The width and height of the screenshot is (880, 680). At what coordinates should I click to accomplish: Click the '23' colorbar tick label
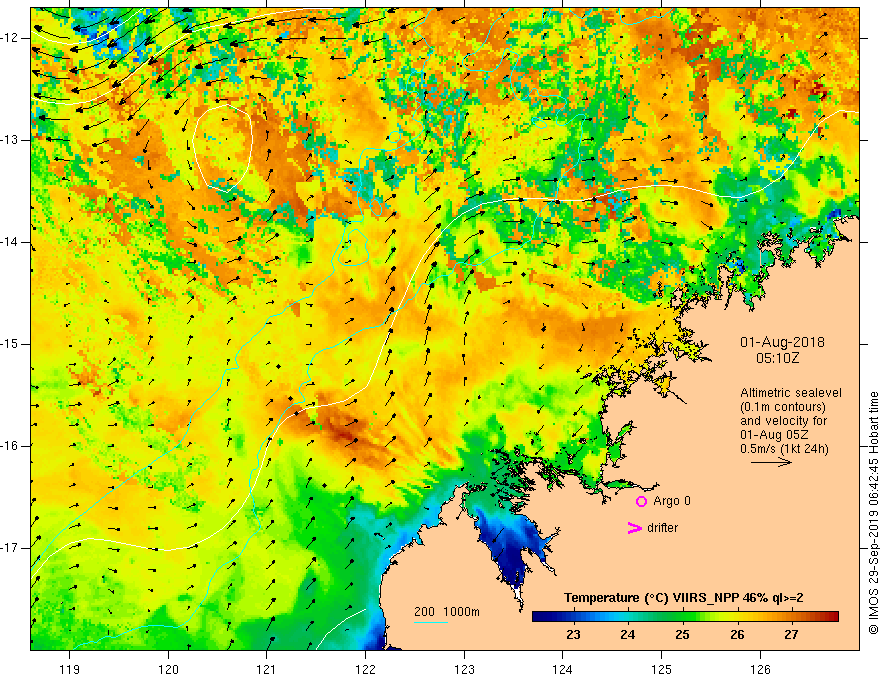point(573,635)
